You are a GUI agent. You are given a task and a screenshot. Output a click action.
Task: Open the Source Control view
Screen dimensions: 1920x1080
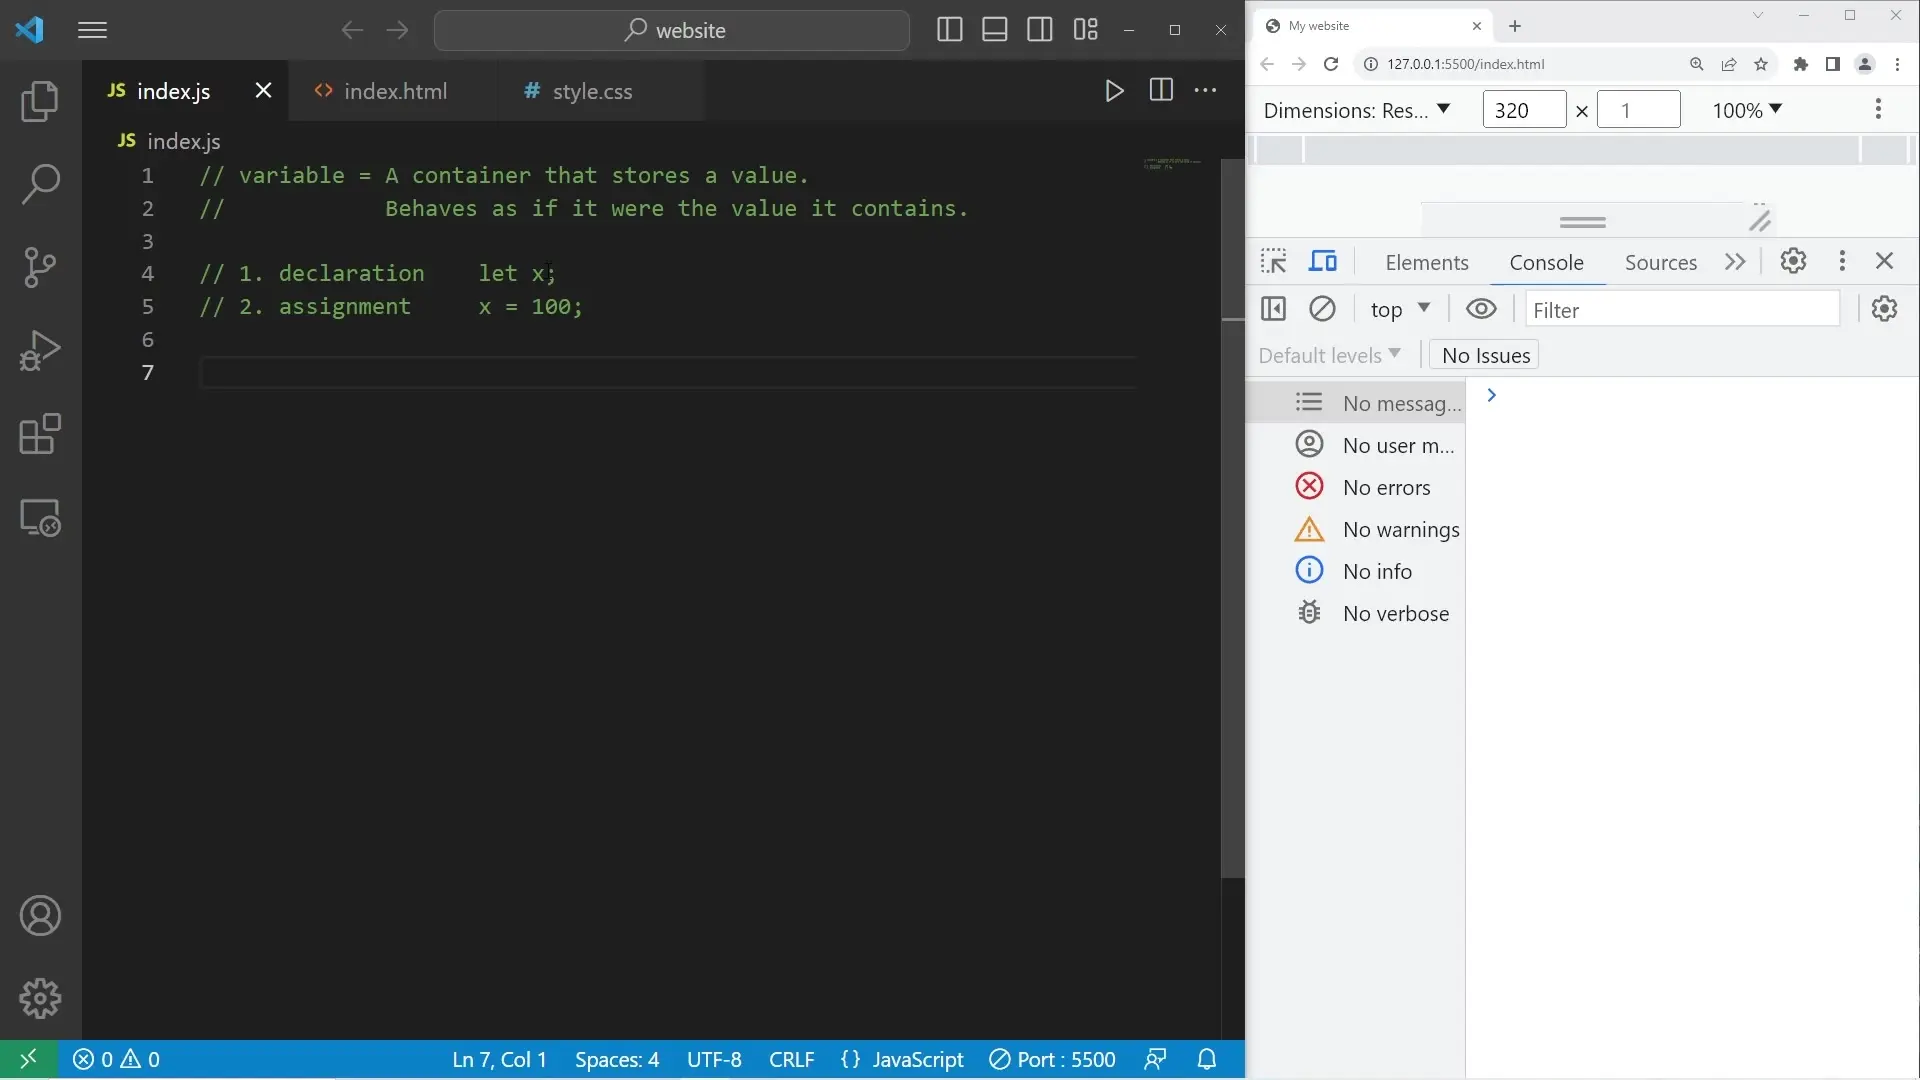point(40,267)
